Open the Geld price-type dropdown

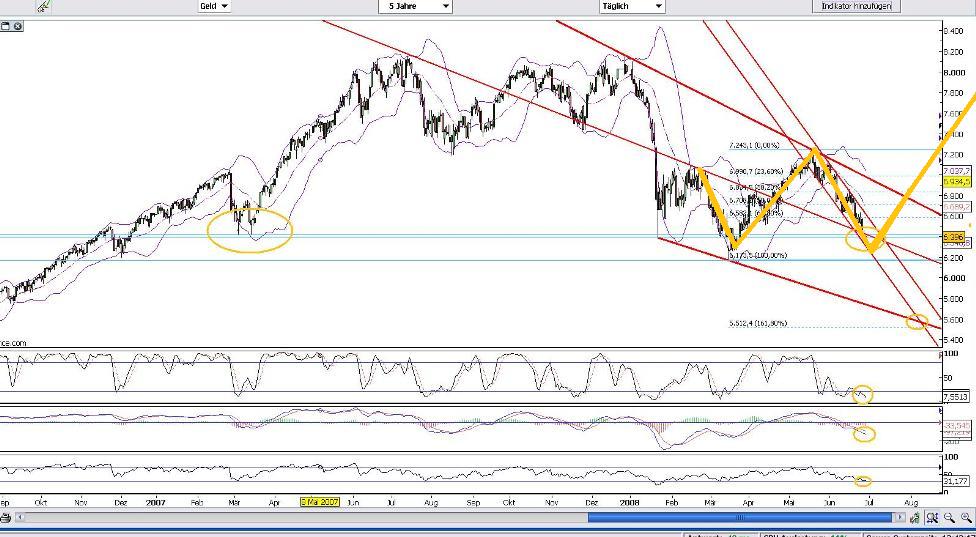[214, 6]
